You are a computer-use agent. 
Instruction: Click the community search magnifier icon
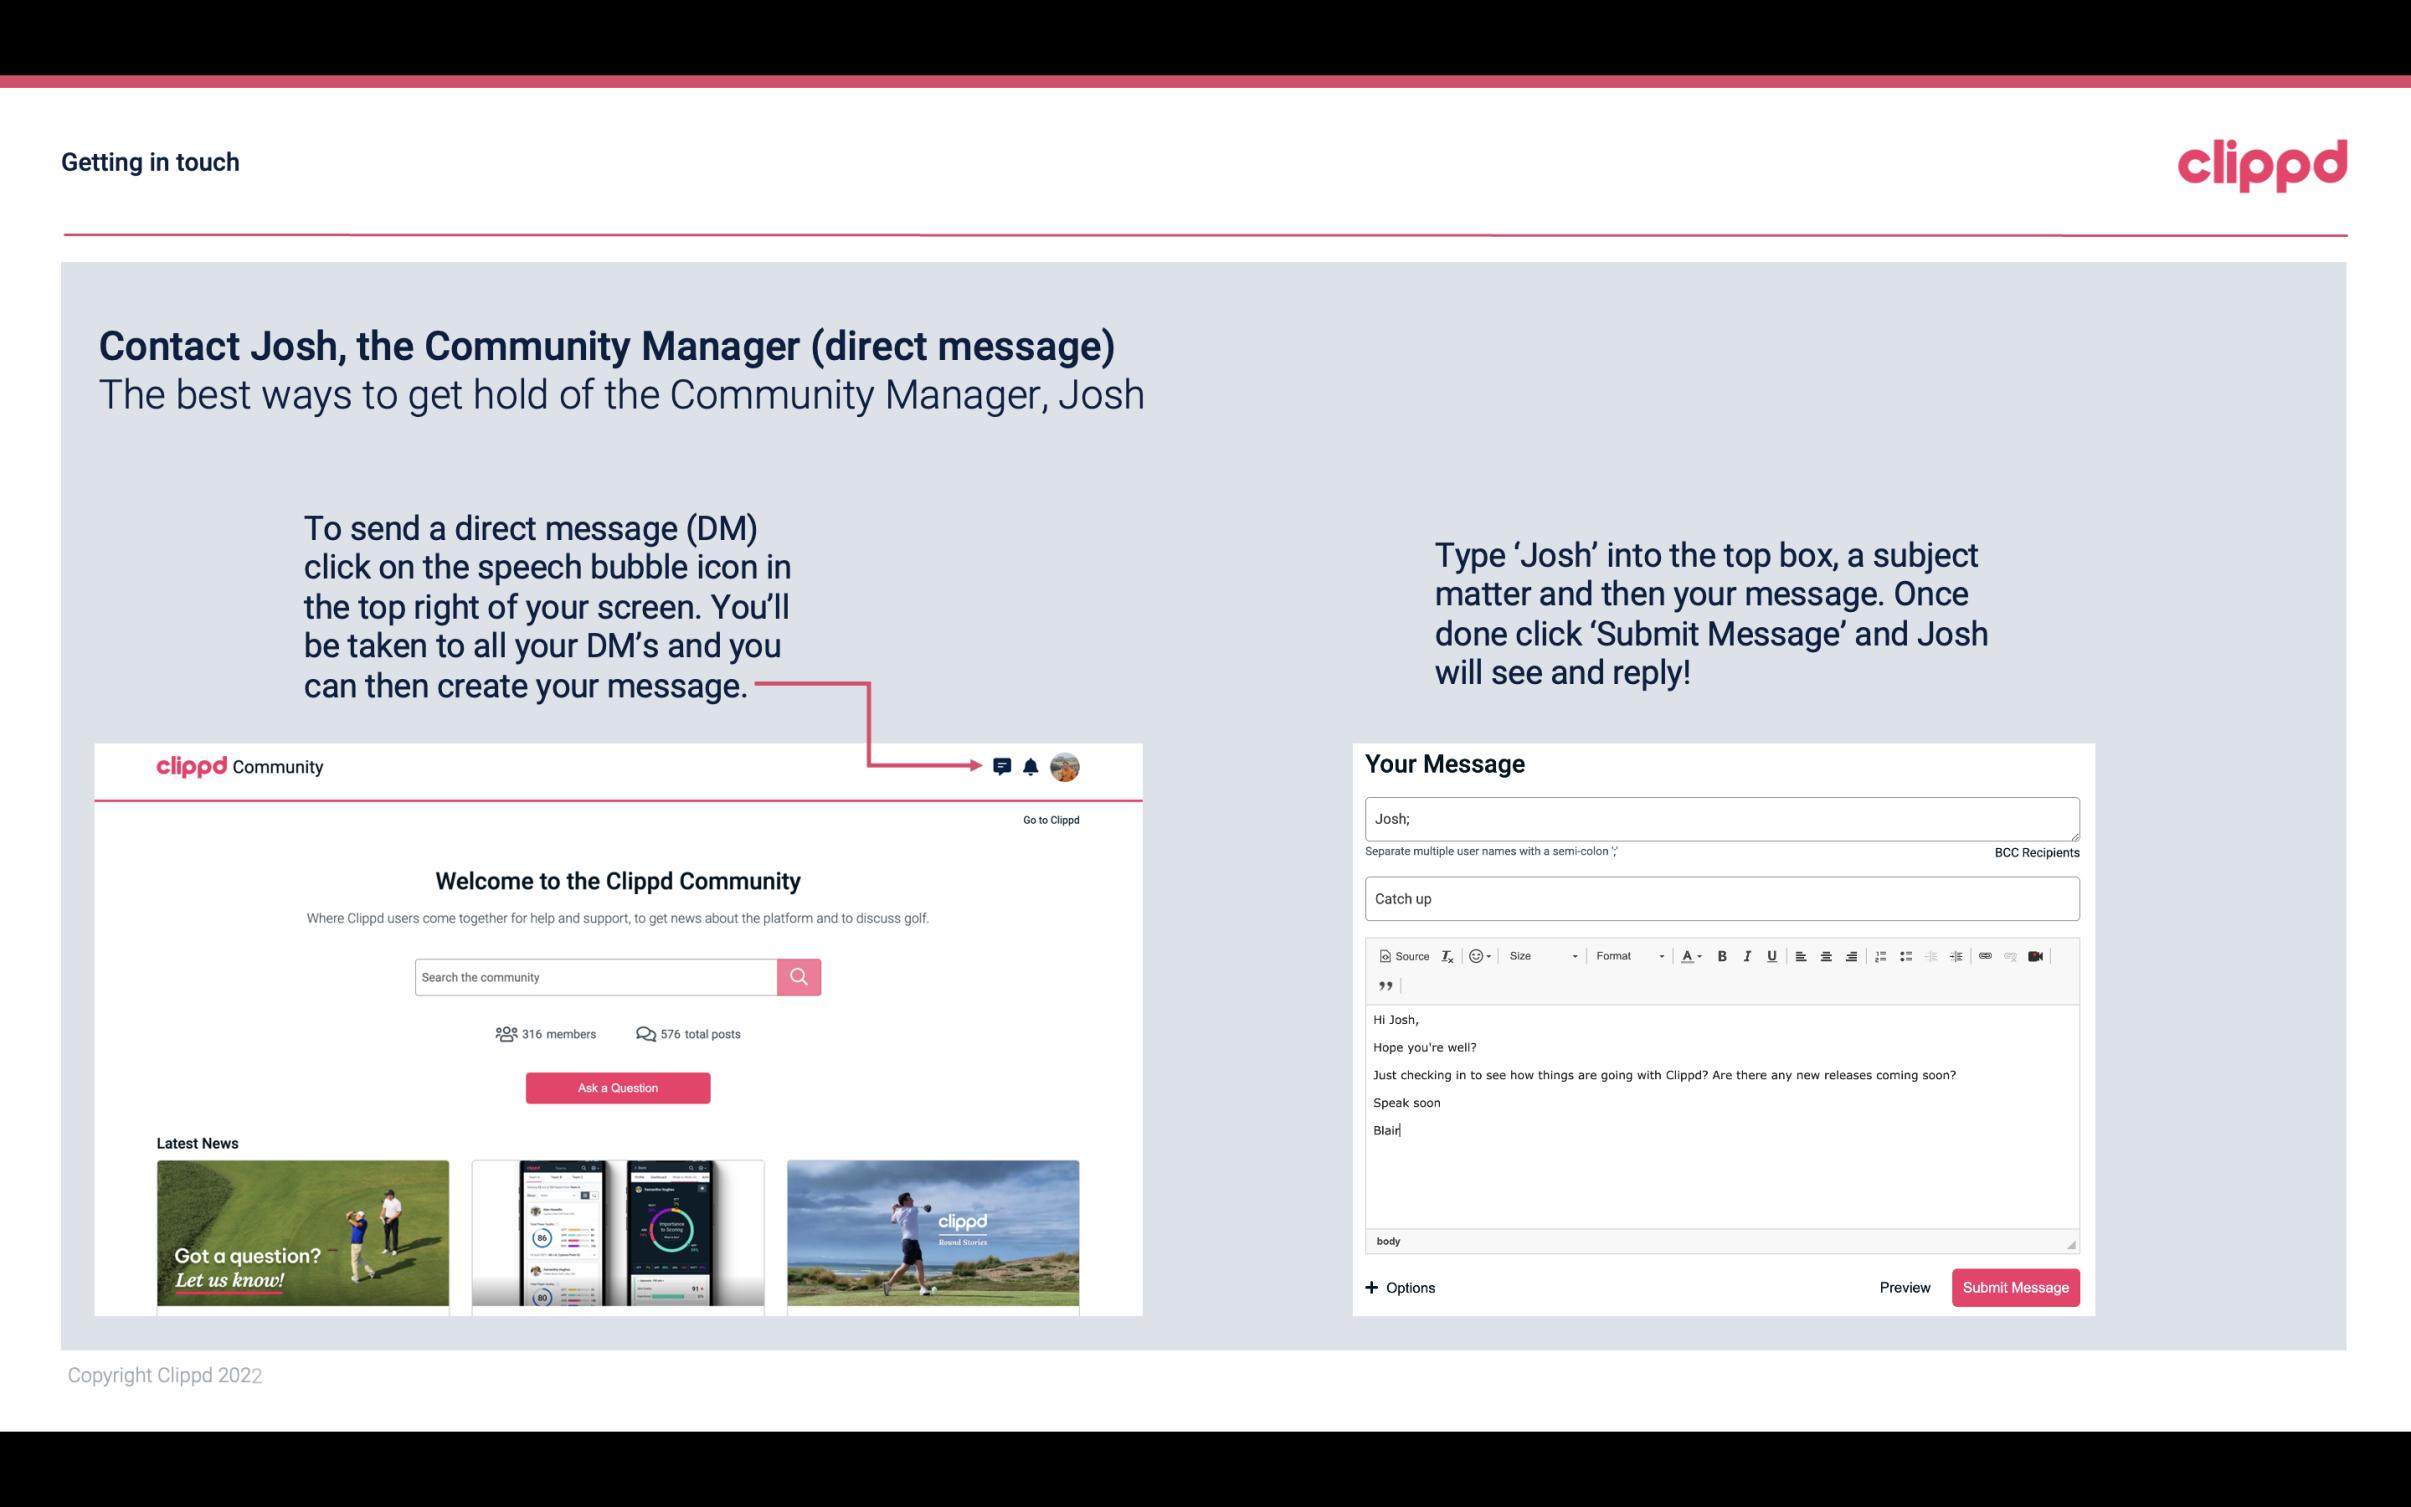797,976
